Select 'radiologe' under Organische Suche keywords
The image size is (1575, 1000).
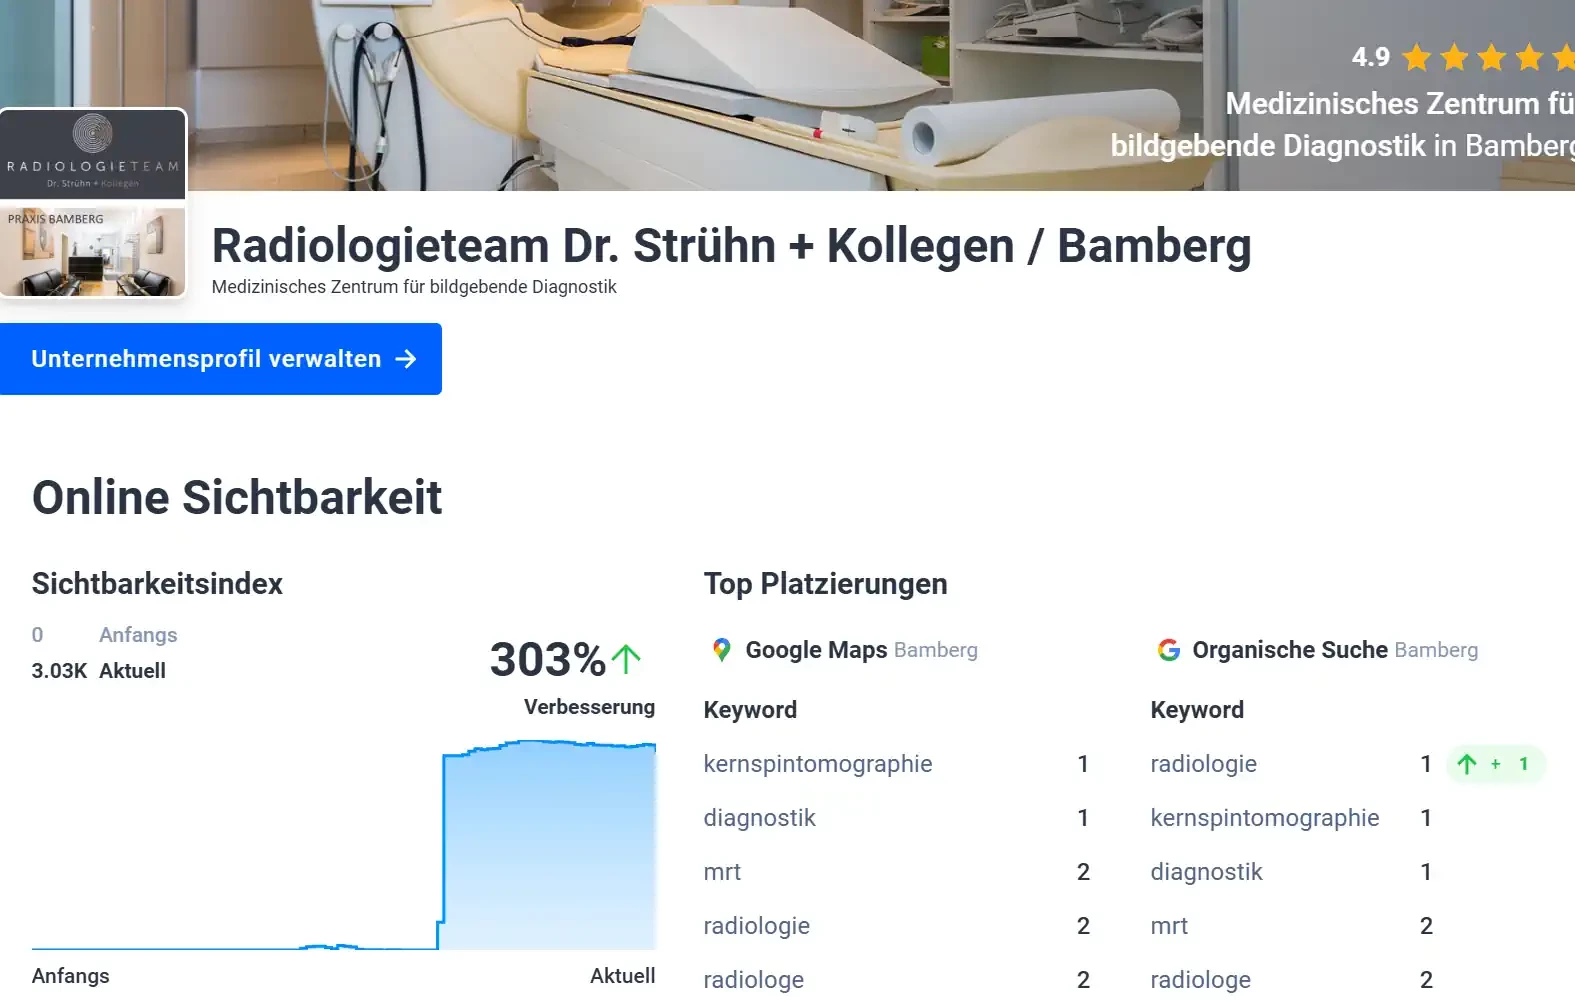tap(1200, 980)
